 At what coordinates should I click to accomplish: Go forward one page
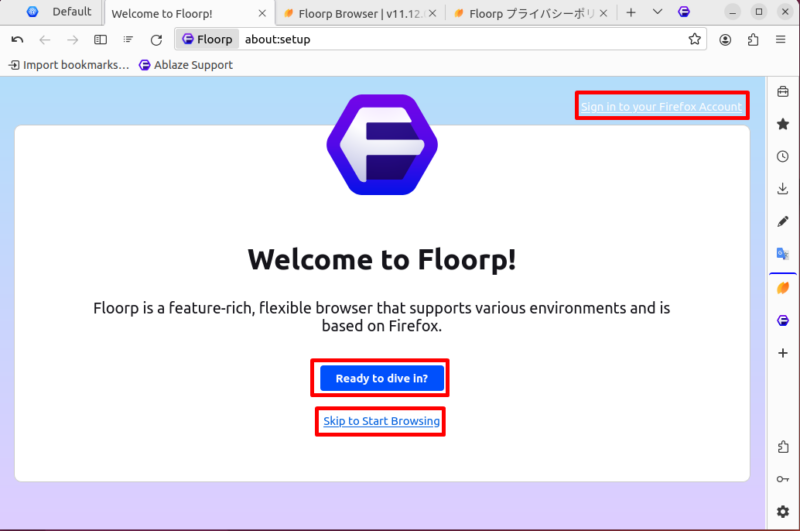tap(72, 39)
